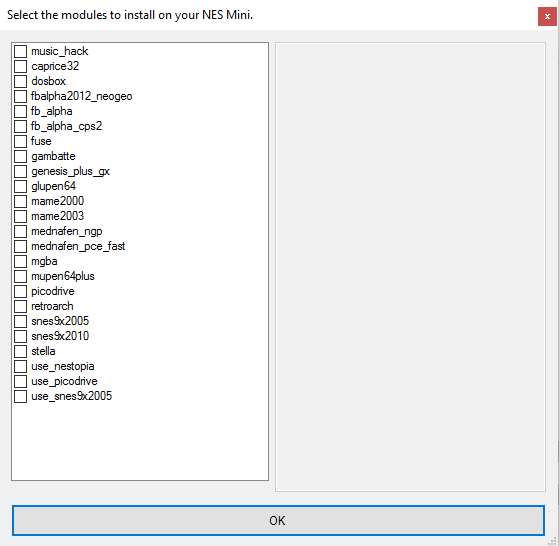Viewport: 559px width, 546px height.
Task: Check the caprice32 module
Action: [x=20, y=66]
